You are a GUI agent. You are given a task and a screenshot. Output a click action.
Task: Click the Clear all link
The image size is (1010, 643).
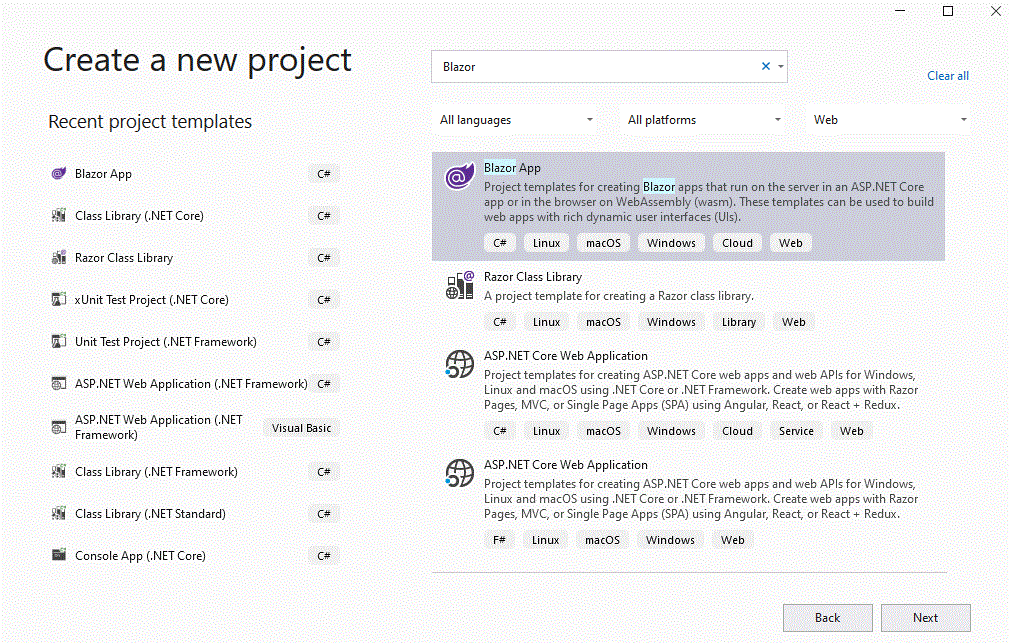(x=948, y=76)
